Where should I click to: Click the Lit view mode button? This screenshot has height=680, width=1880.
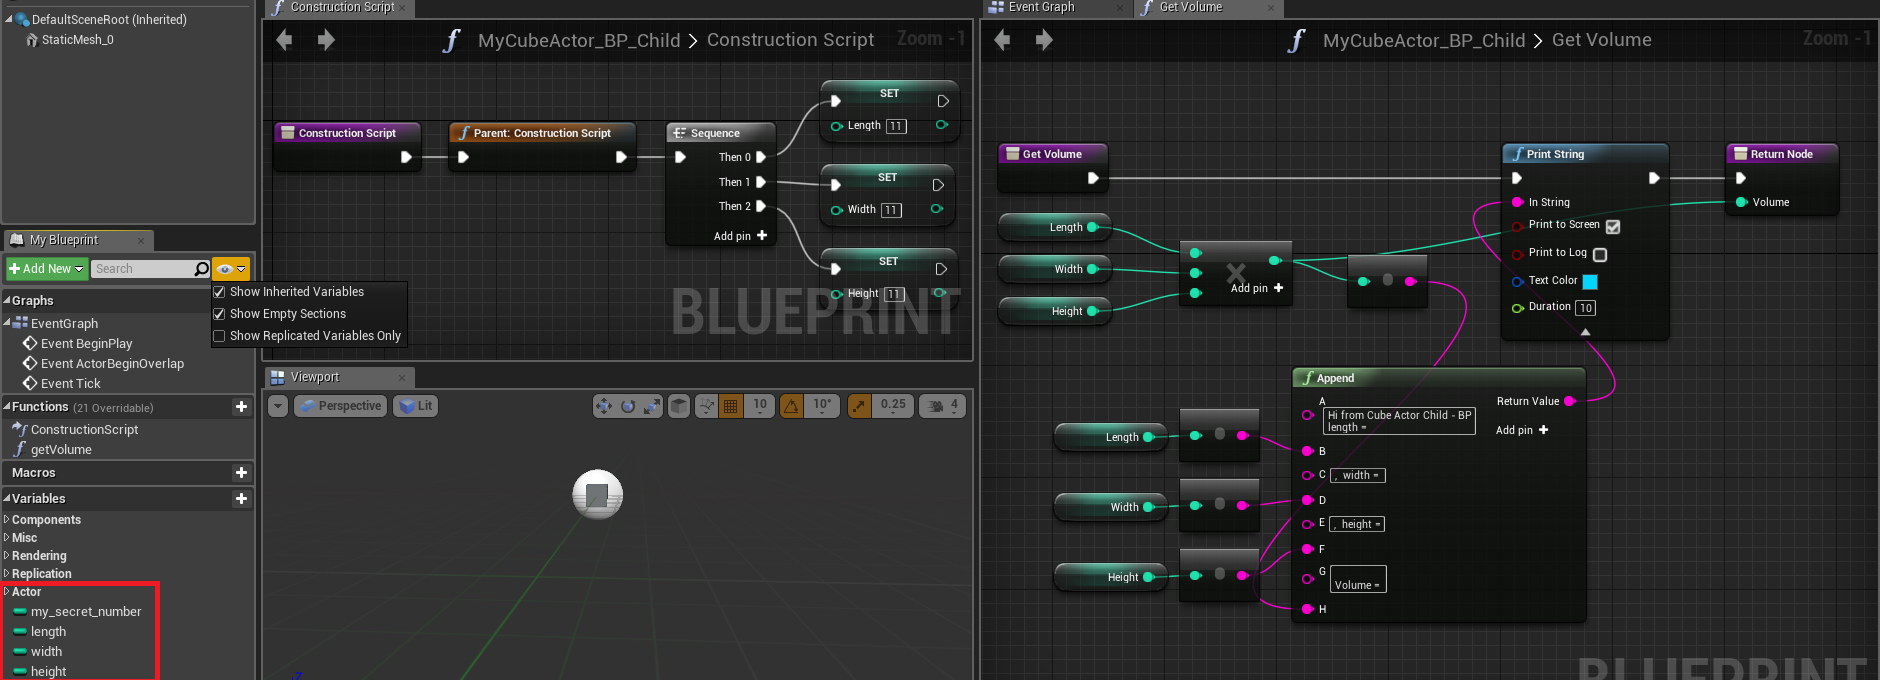click(415, 406)
